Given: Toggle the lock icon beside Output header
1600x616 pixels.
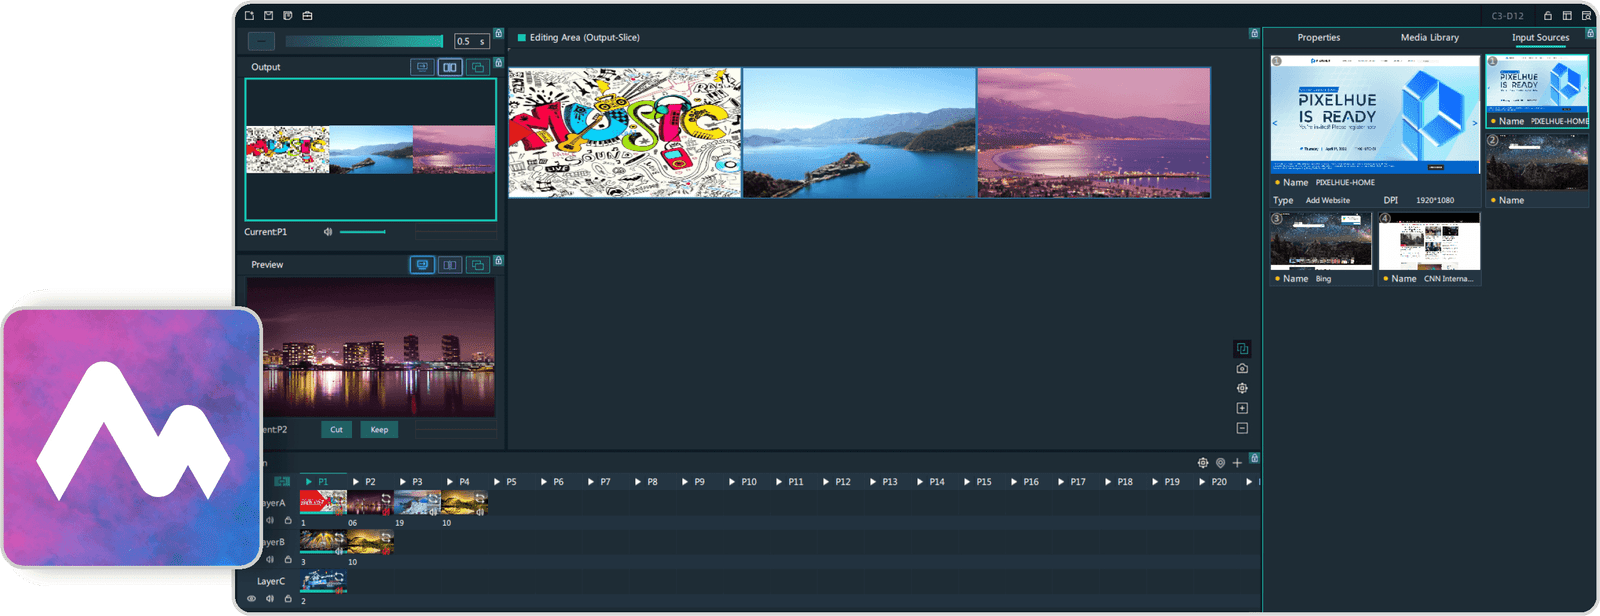Looking at the screenshot, I should [x=498, y=63].
